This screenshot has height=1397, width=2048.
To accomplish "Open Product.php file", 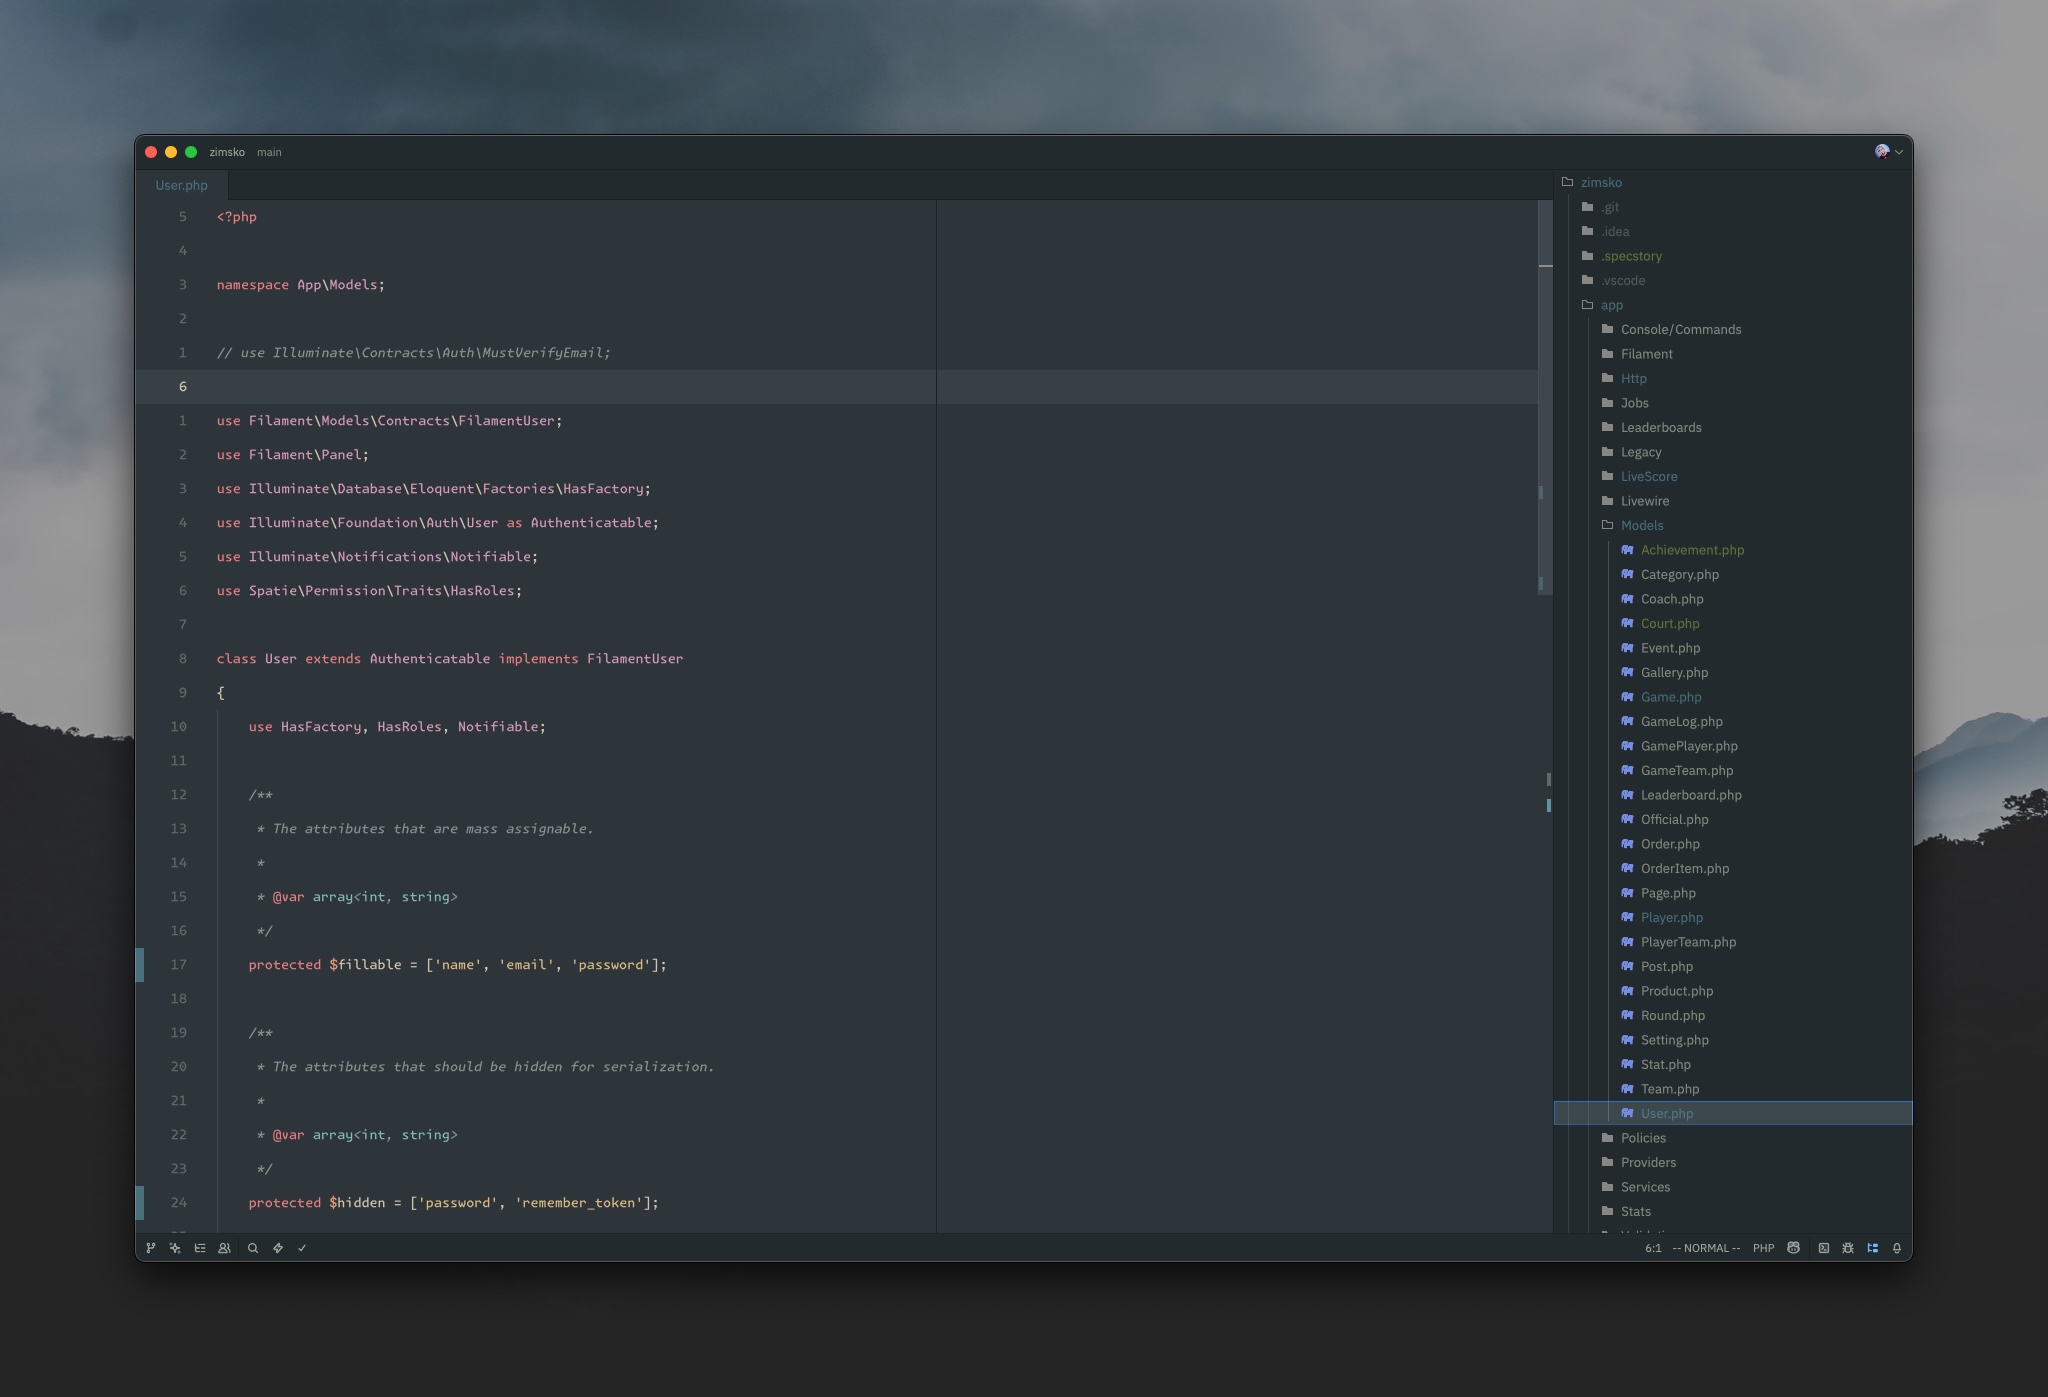I will (x=1733, y=991).
